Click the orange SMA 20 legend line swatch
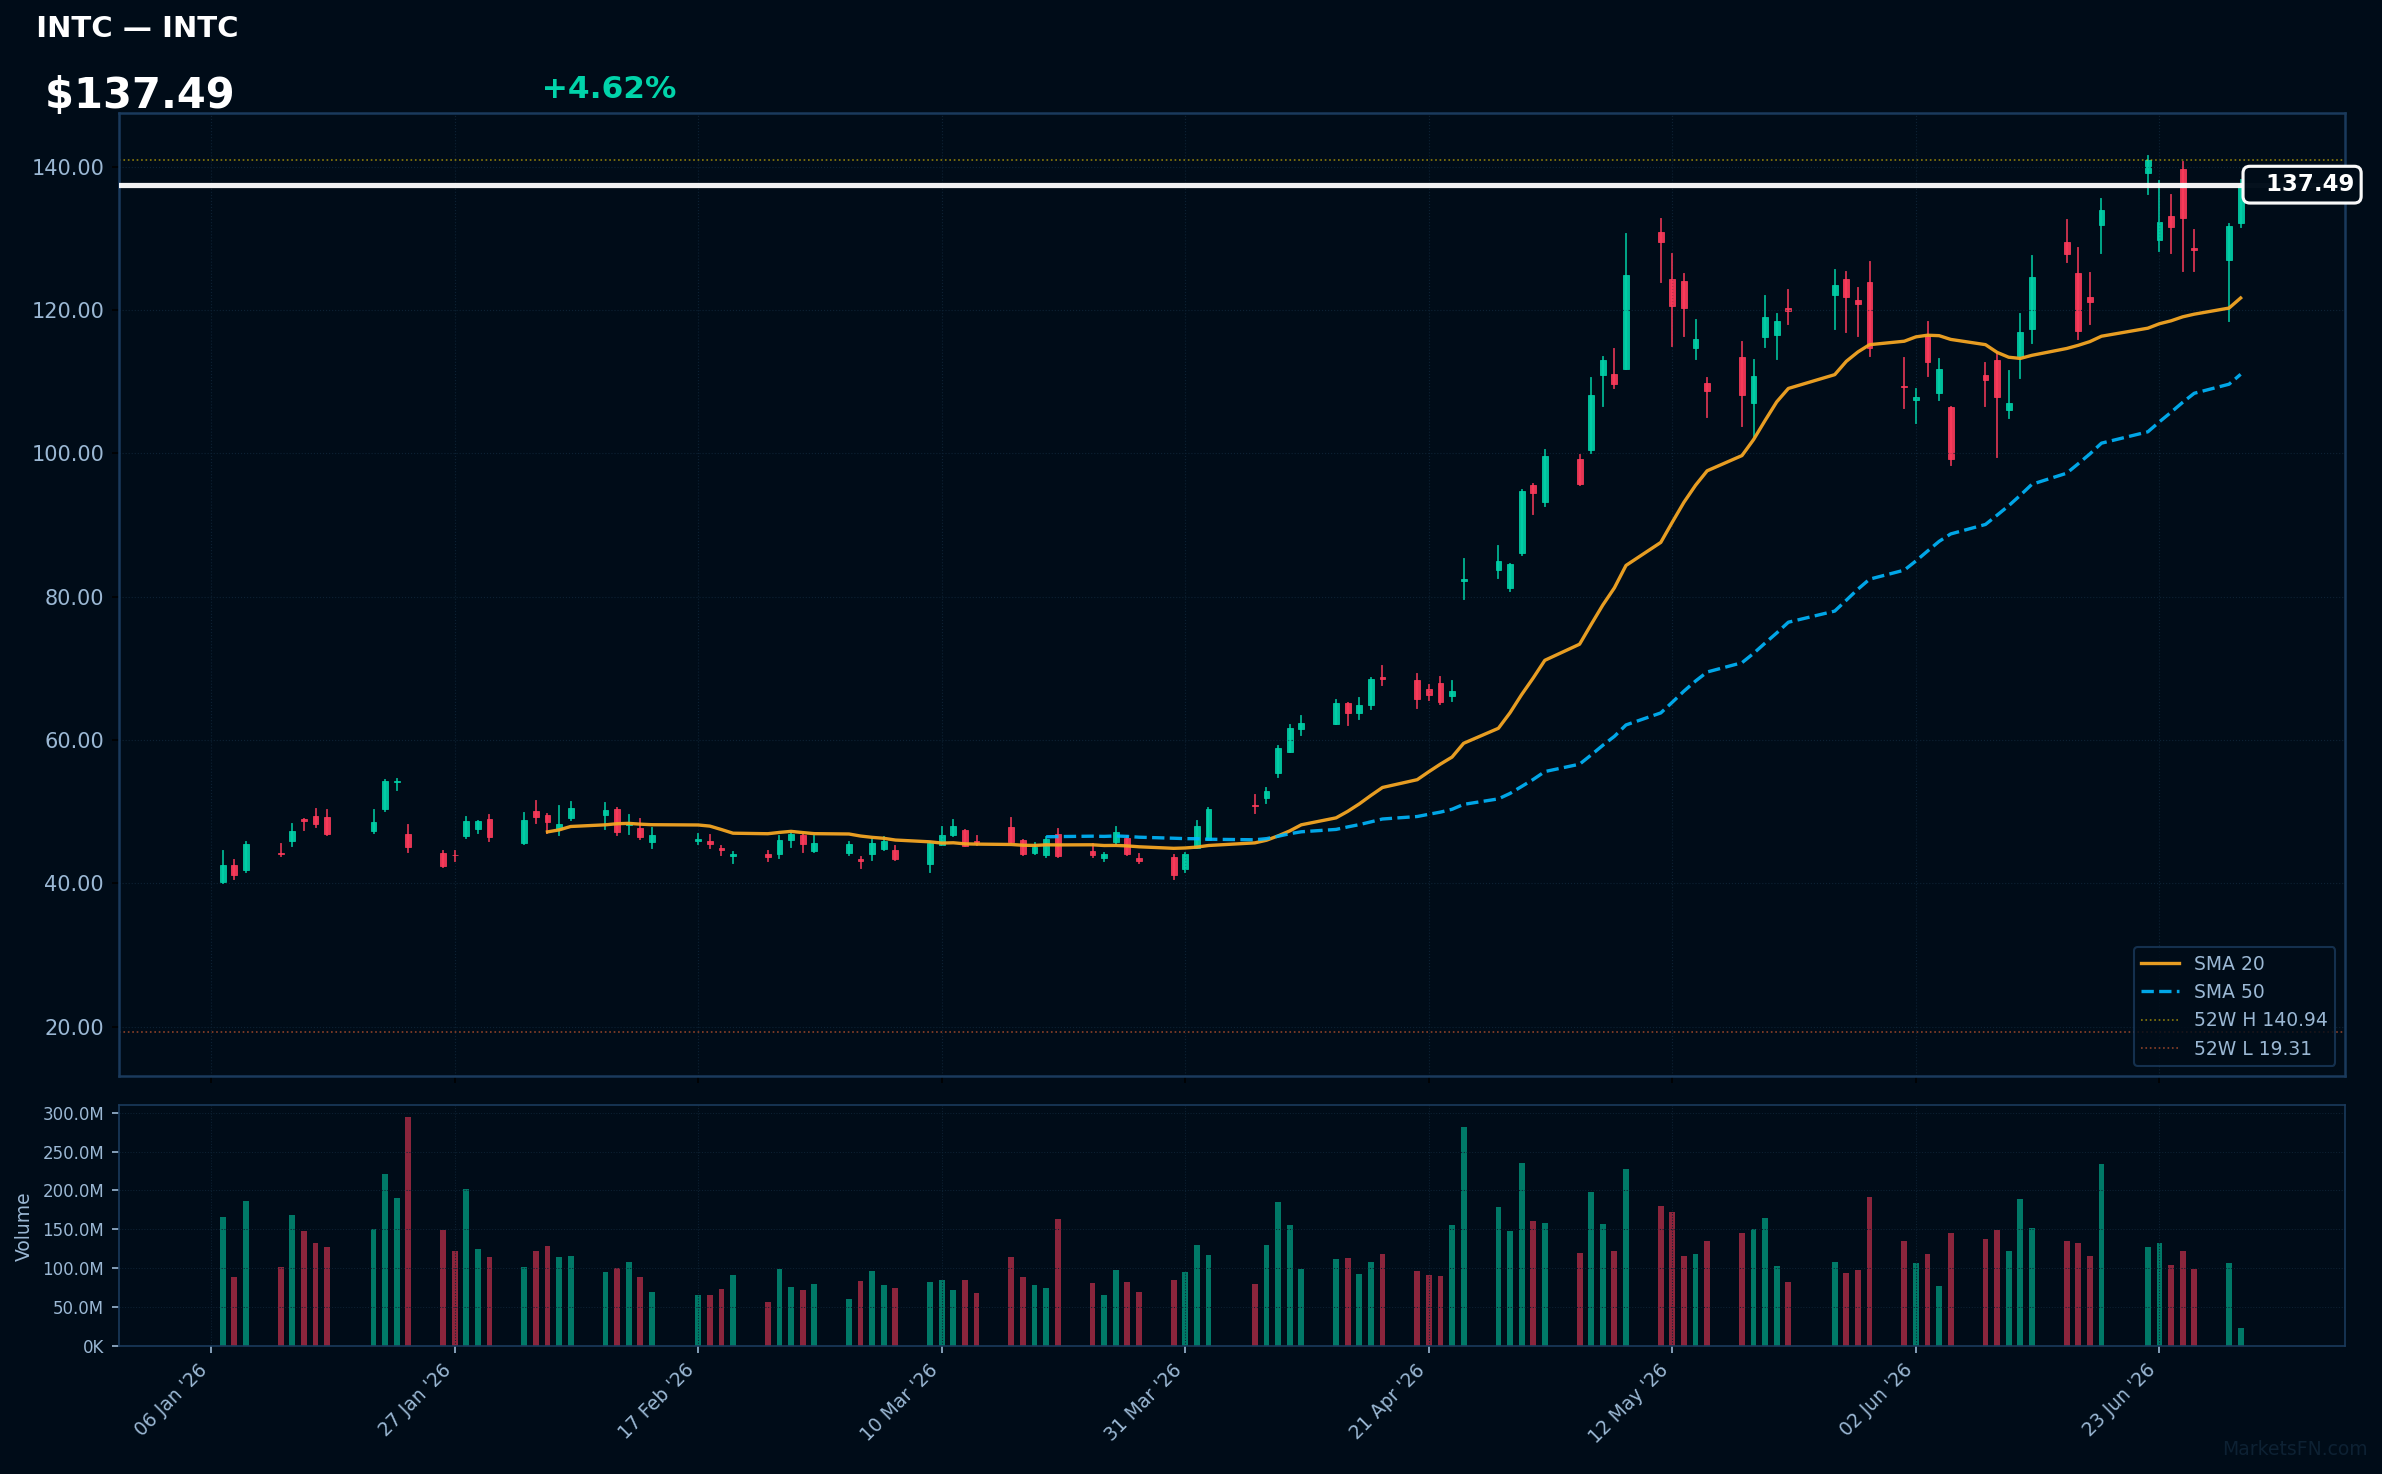2382x1474 pixels. [2160, 963]
